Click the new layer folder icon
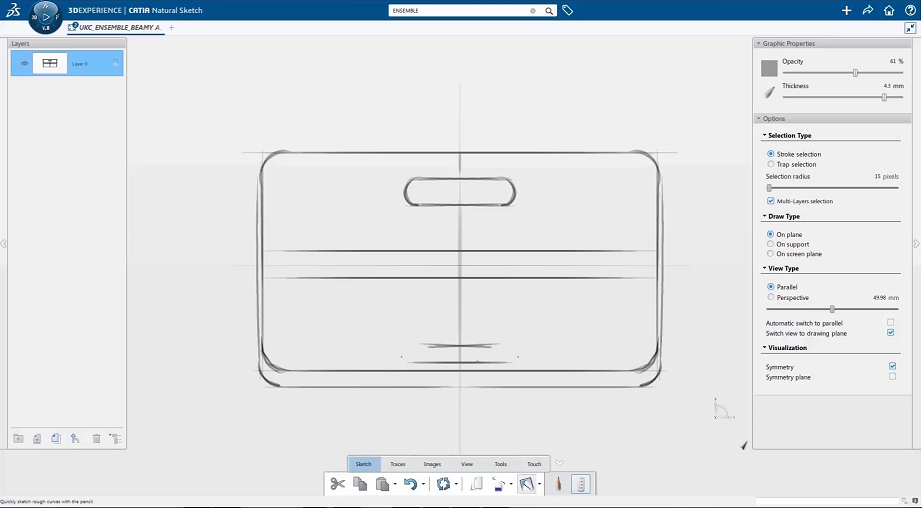Viewport: 922px width, 508px height. (x=18, y=438)
